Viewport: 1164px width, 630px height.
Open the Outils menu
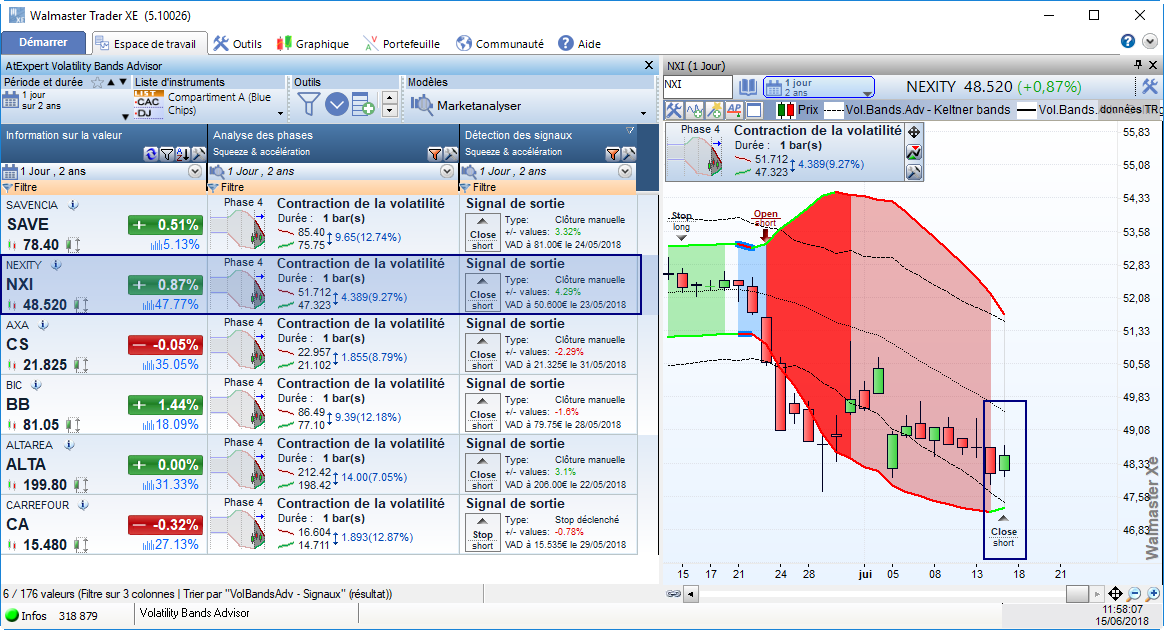[x=238, y=44]
